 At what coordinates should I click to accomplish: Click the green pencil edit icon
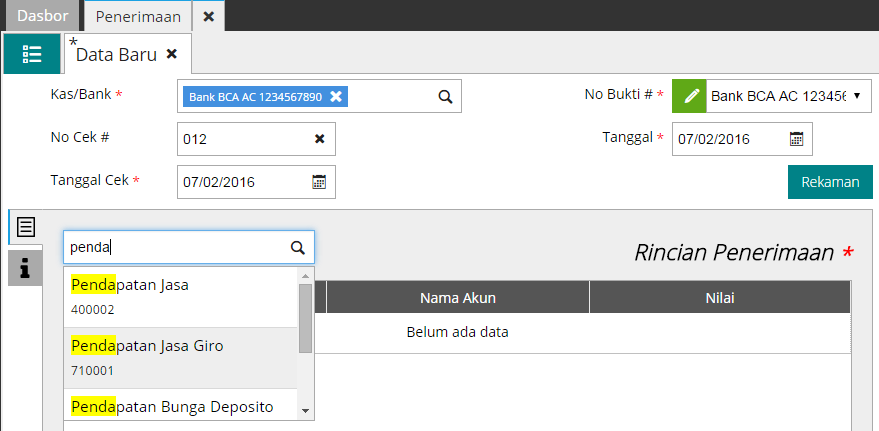pos(689,97)
